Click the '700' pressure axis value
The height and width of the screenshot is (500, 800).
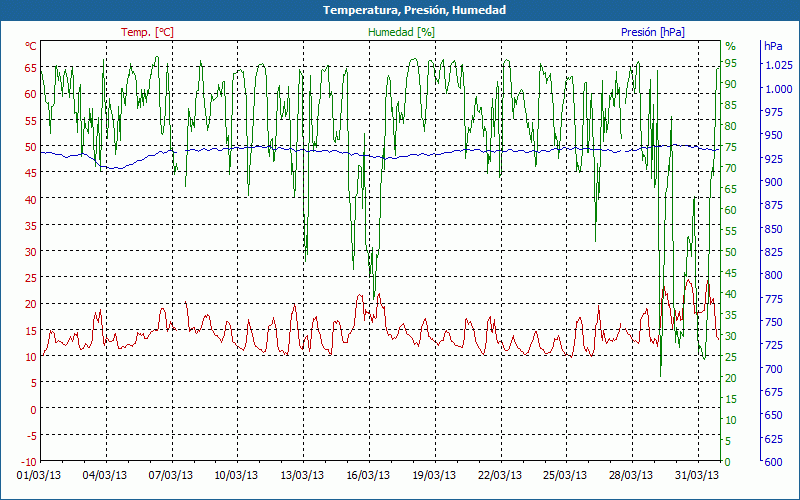tap(772, 368)
